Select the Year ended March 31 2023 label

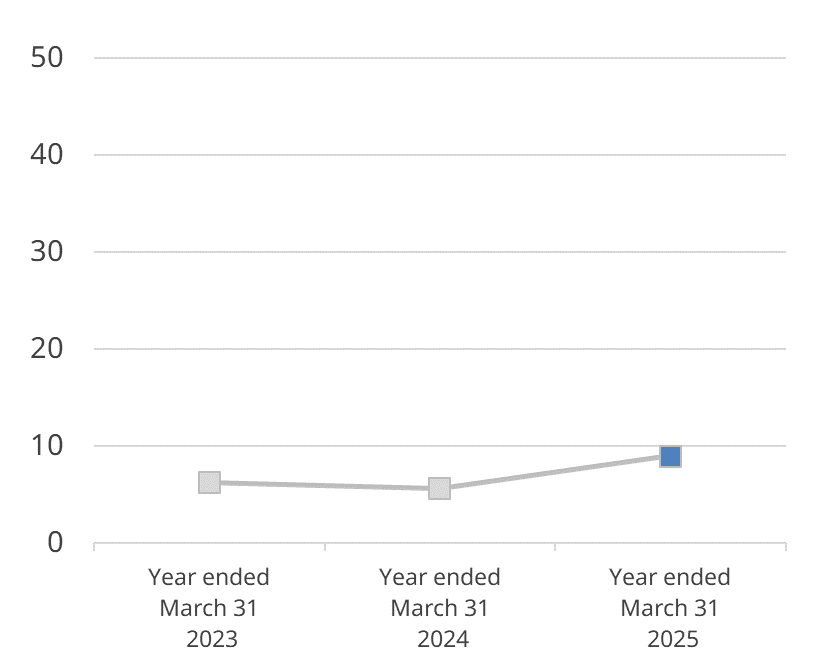209,608
